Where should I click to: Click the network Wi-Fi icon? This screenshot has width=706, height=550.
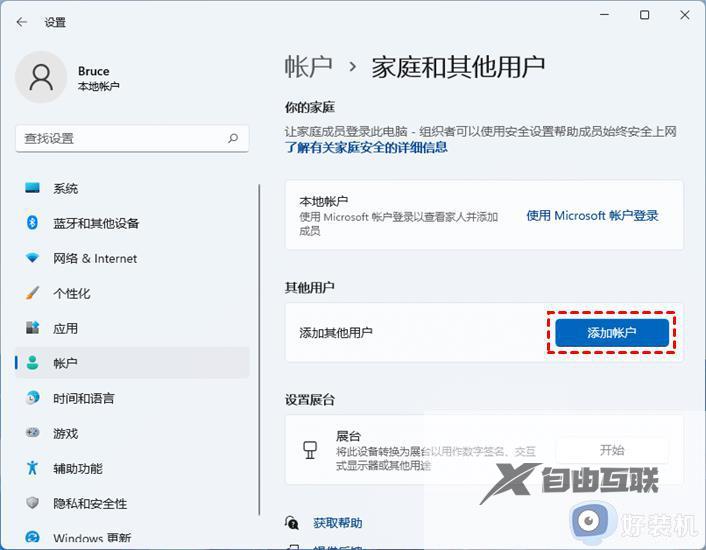[32, 257]
